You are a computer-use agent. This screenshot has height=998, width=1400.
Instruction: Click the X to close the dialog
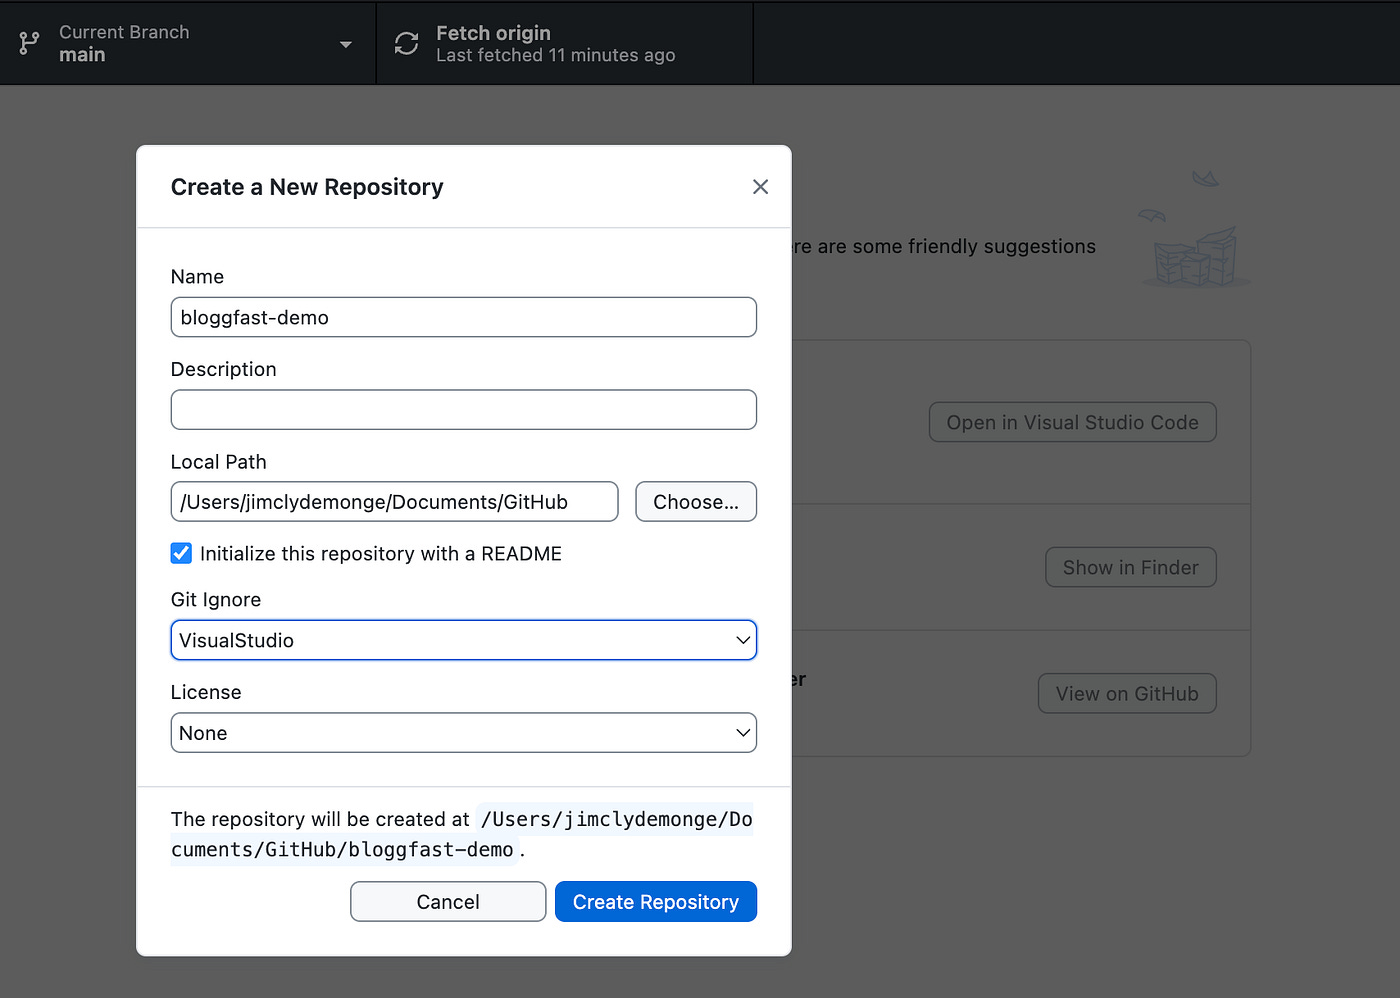pos(760,186)
